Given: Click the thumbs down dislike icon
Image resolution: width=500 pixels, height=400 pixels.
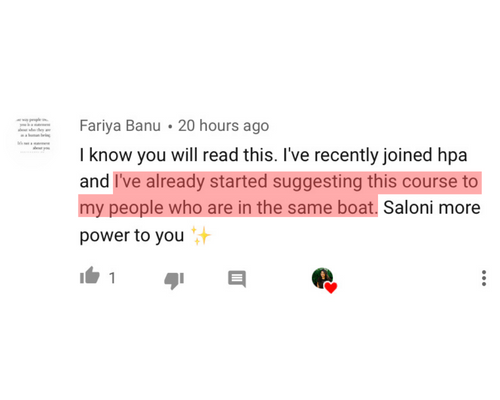Looking at the screenshot, I should (x=174, y=280).
